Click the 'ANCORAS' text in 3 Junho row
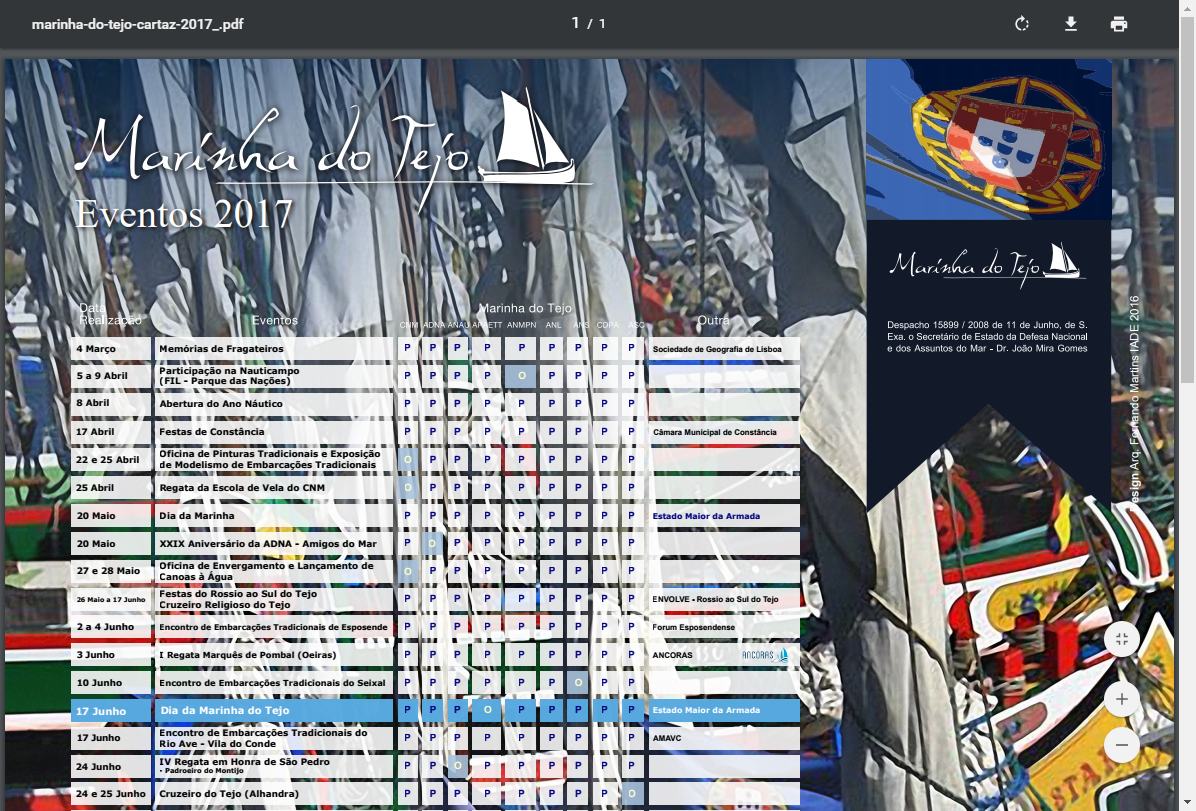Image resolution: width=1196 pixels, height=811 pixels. (x=672, y=655)
